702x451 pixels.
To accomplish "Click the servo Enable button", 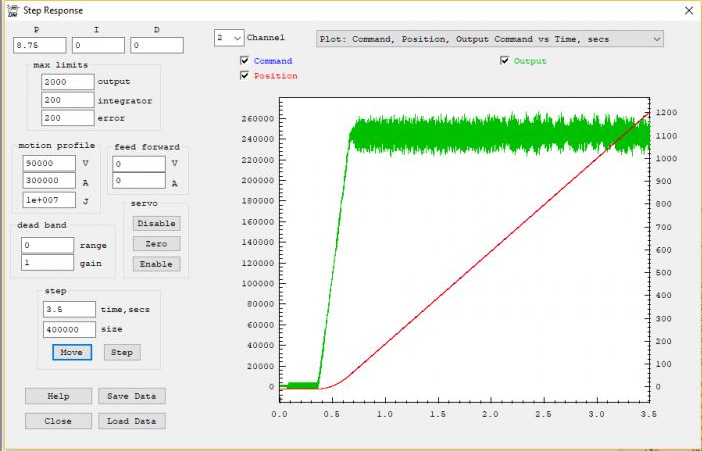I will (156, 264).
